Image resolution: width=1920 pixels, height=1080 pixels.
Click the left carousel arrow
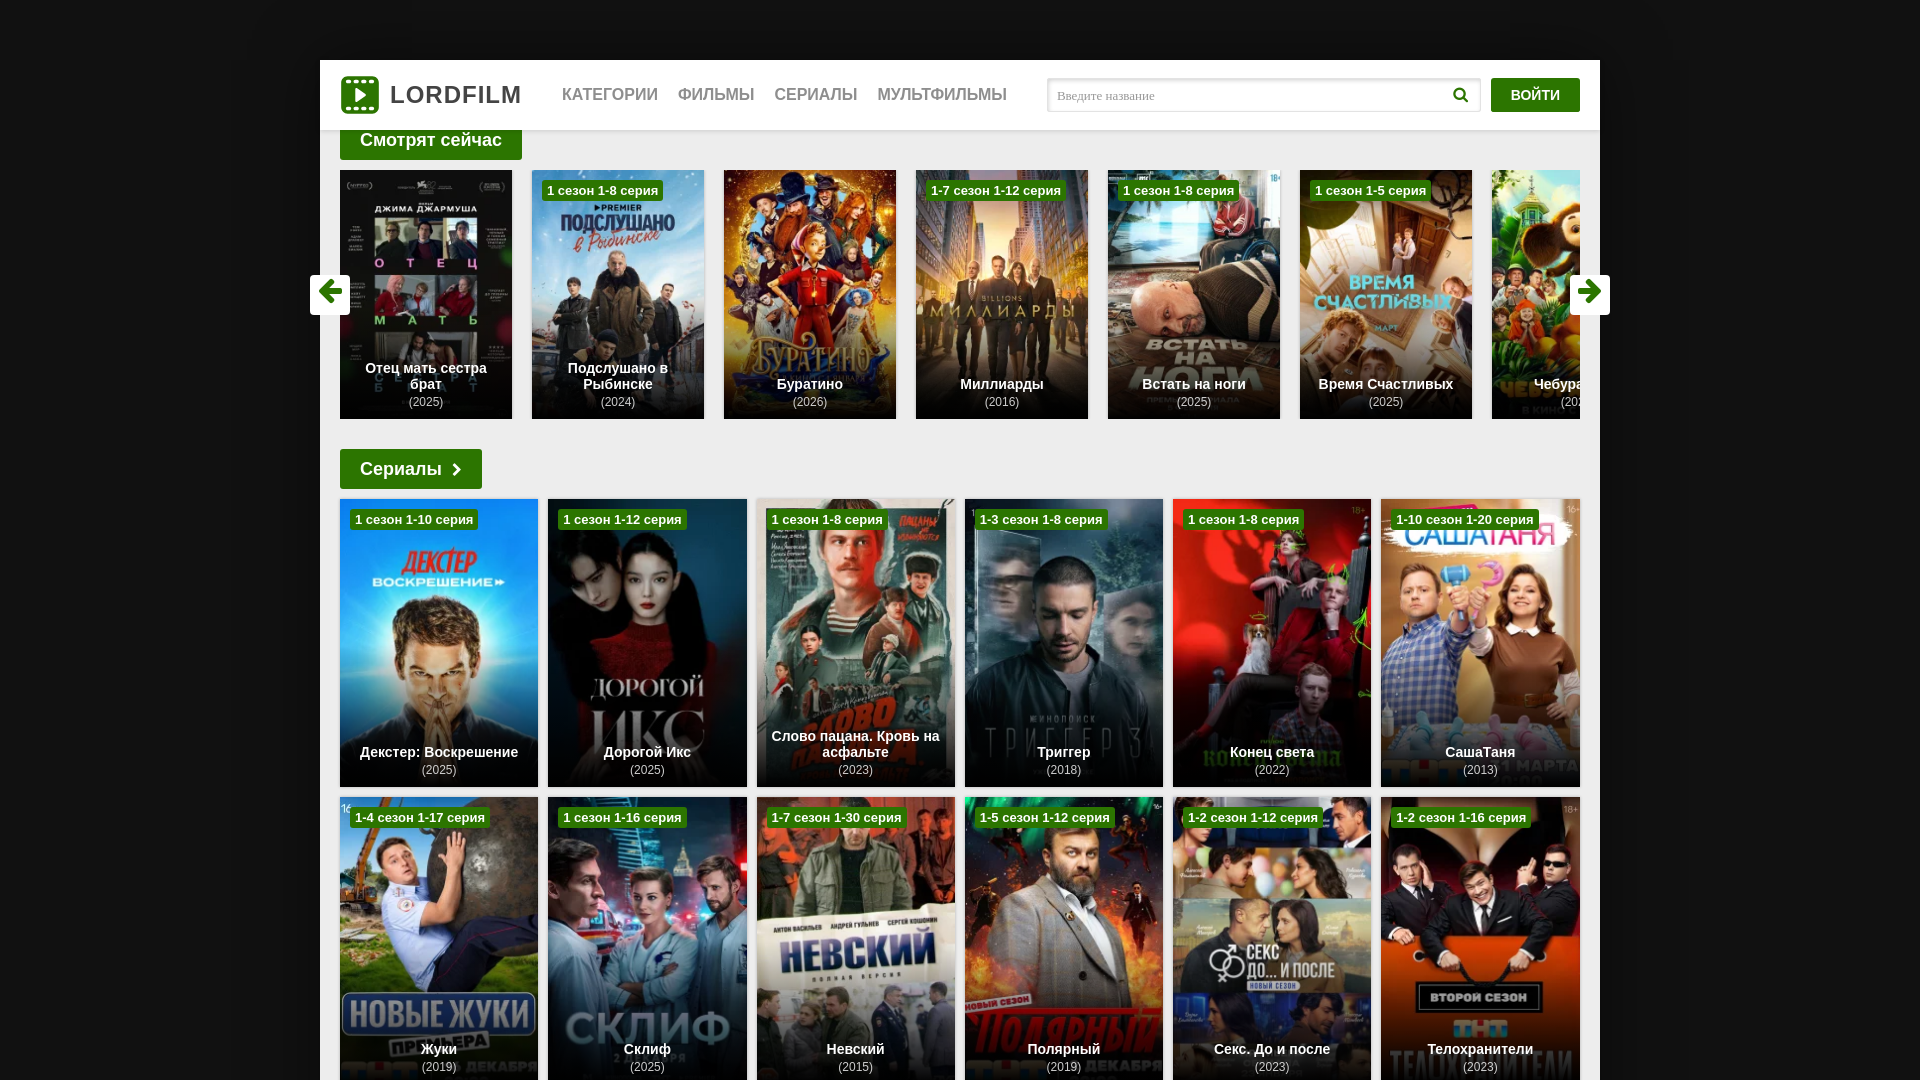pos(330,295)
